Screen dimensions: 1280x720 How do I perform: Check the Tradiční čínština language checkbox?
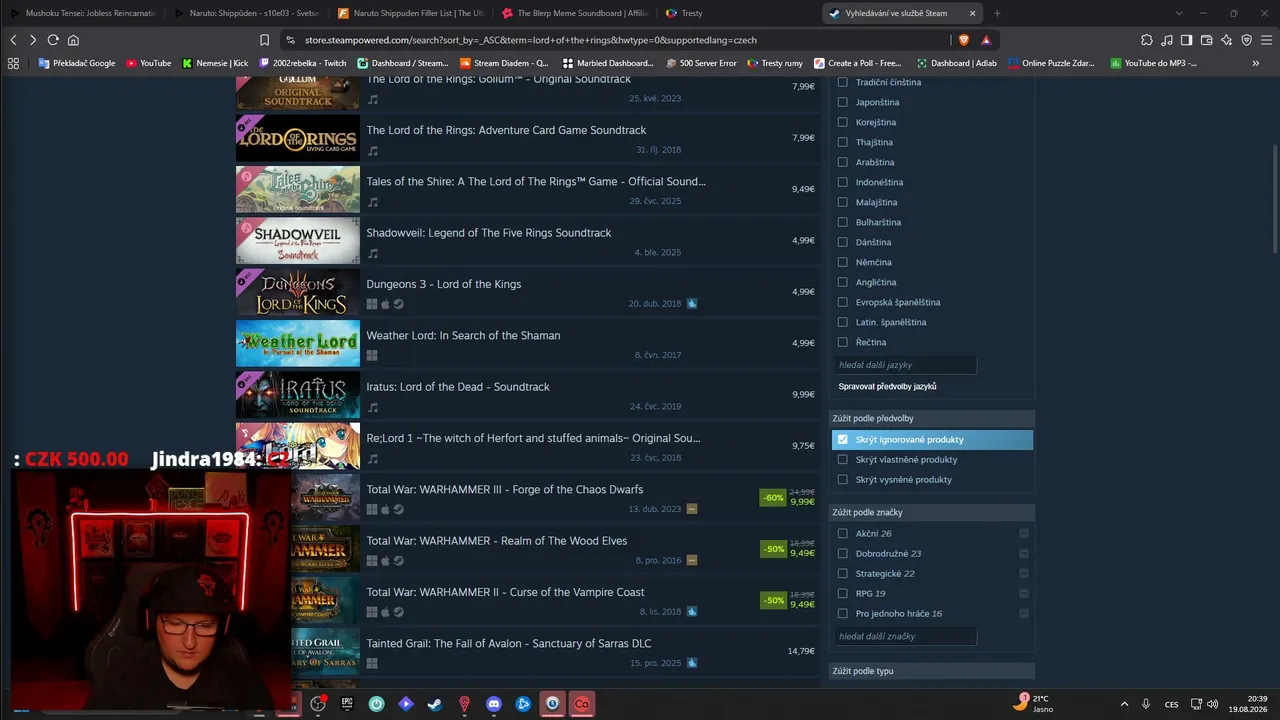842,82
